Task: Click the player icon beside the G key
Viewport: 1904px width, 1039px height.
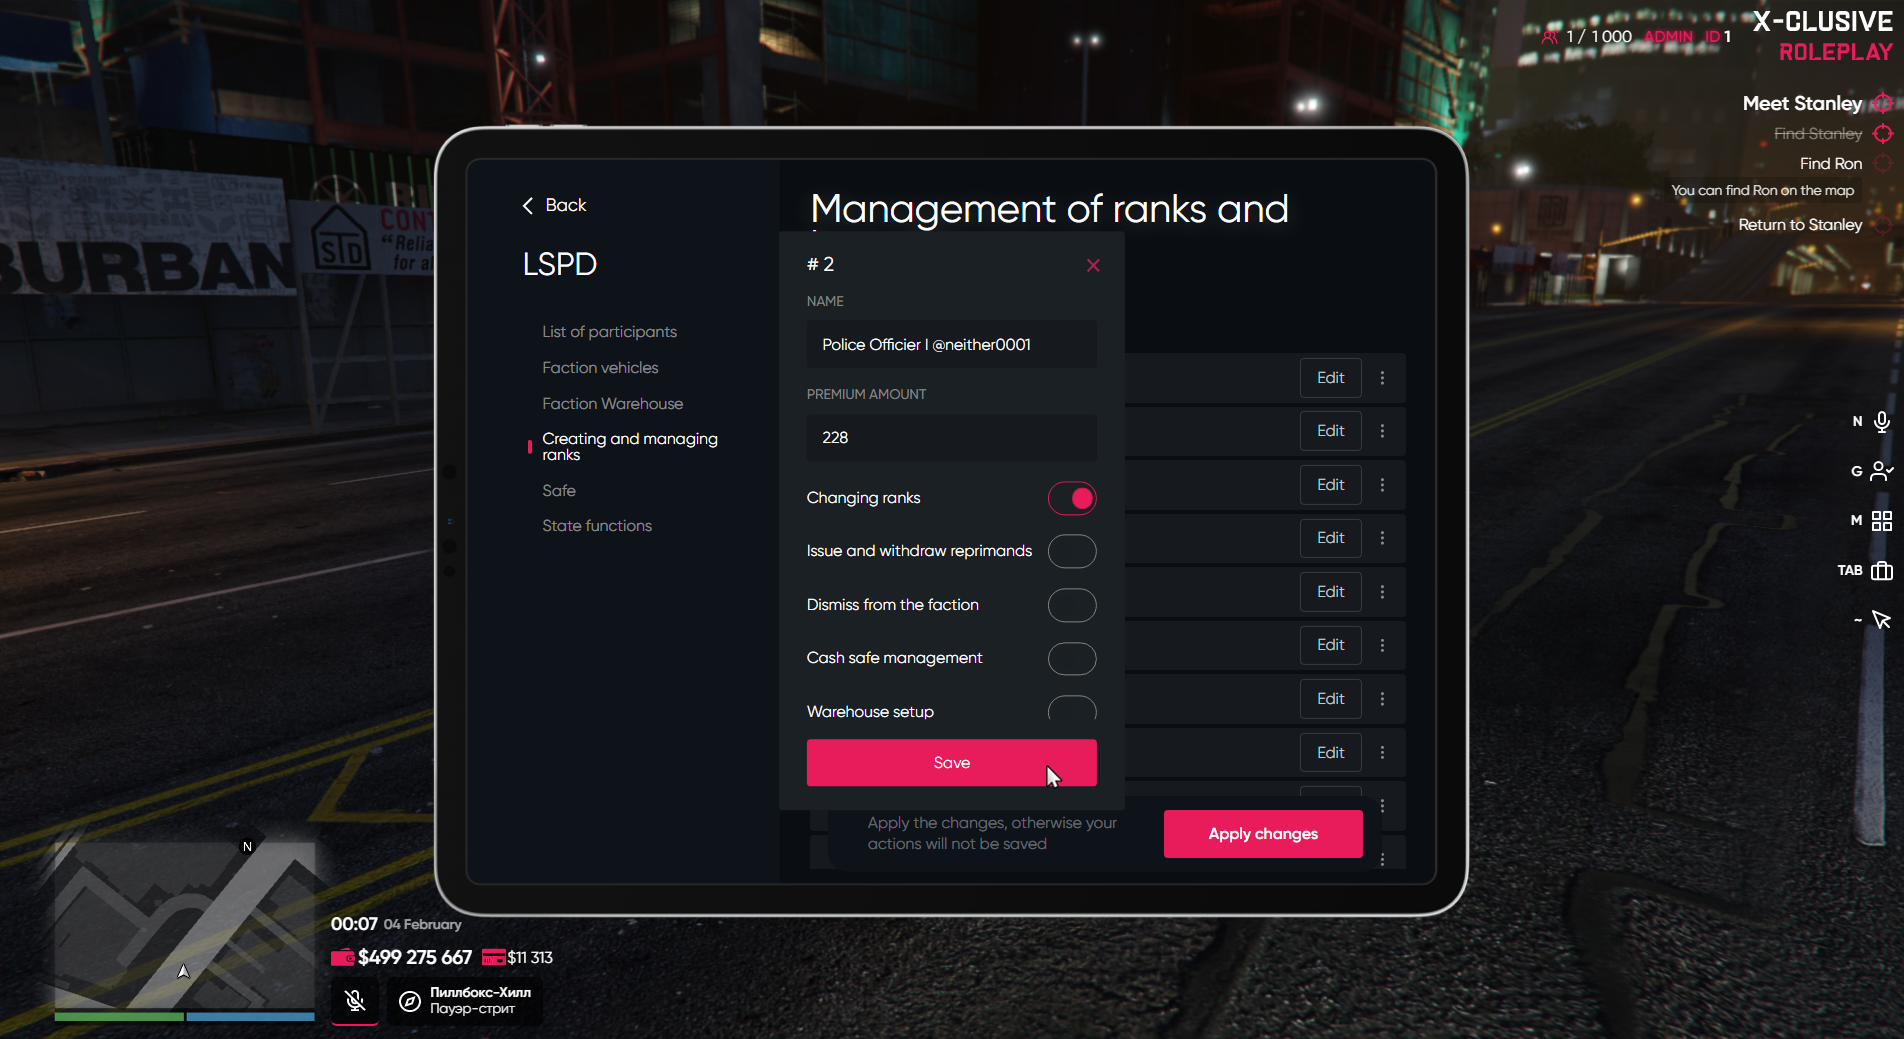Action: [x=1882, y=471]
